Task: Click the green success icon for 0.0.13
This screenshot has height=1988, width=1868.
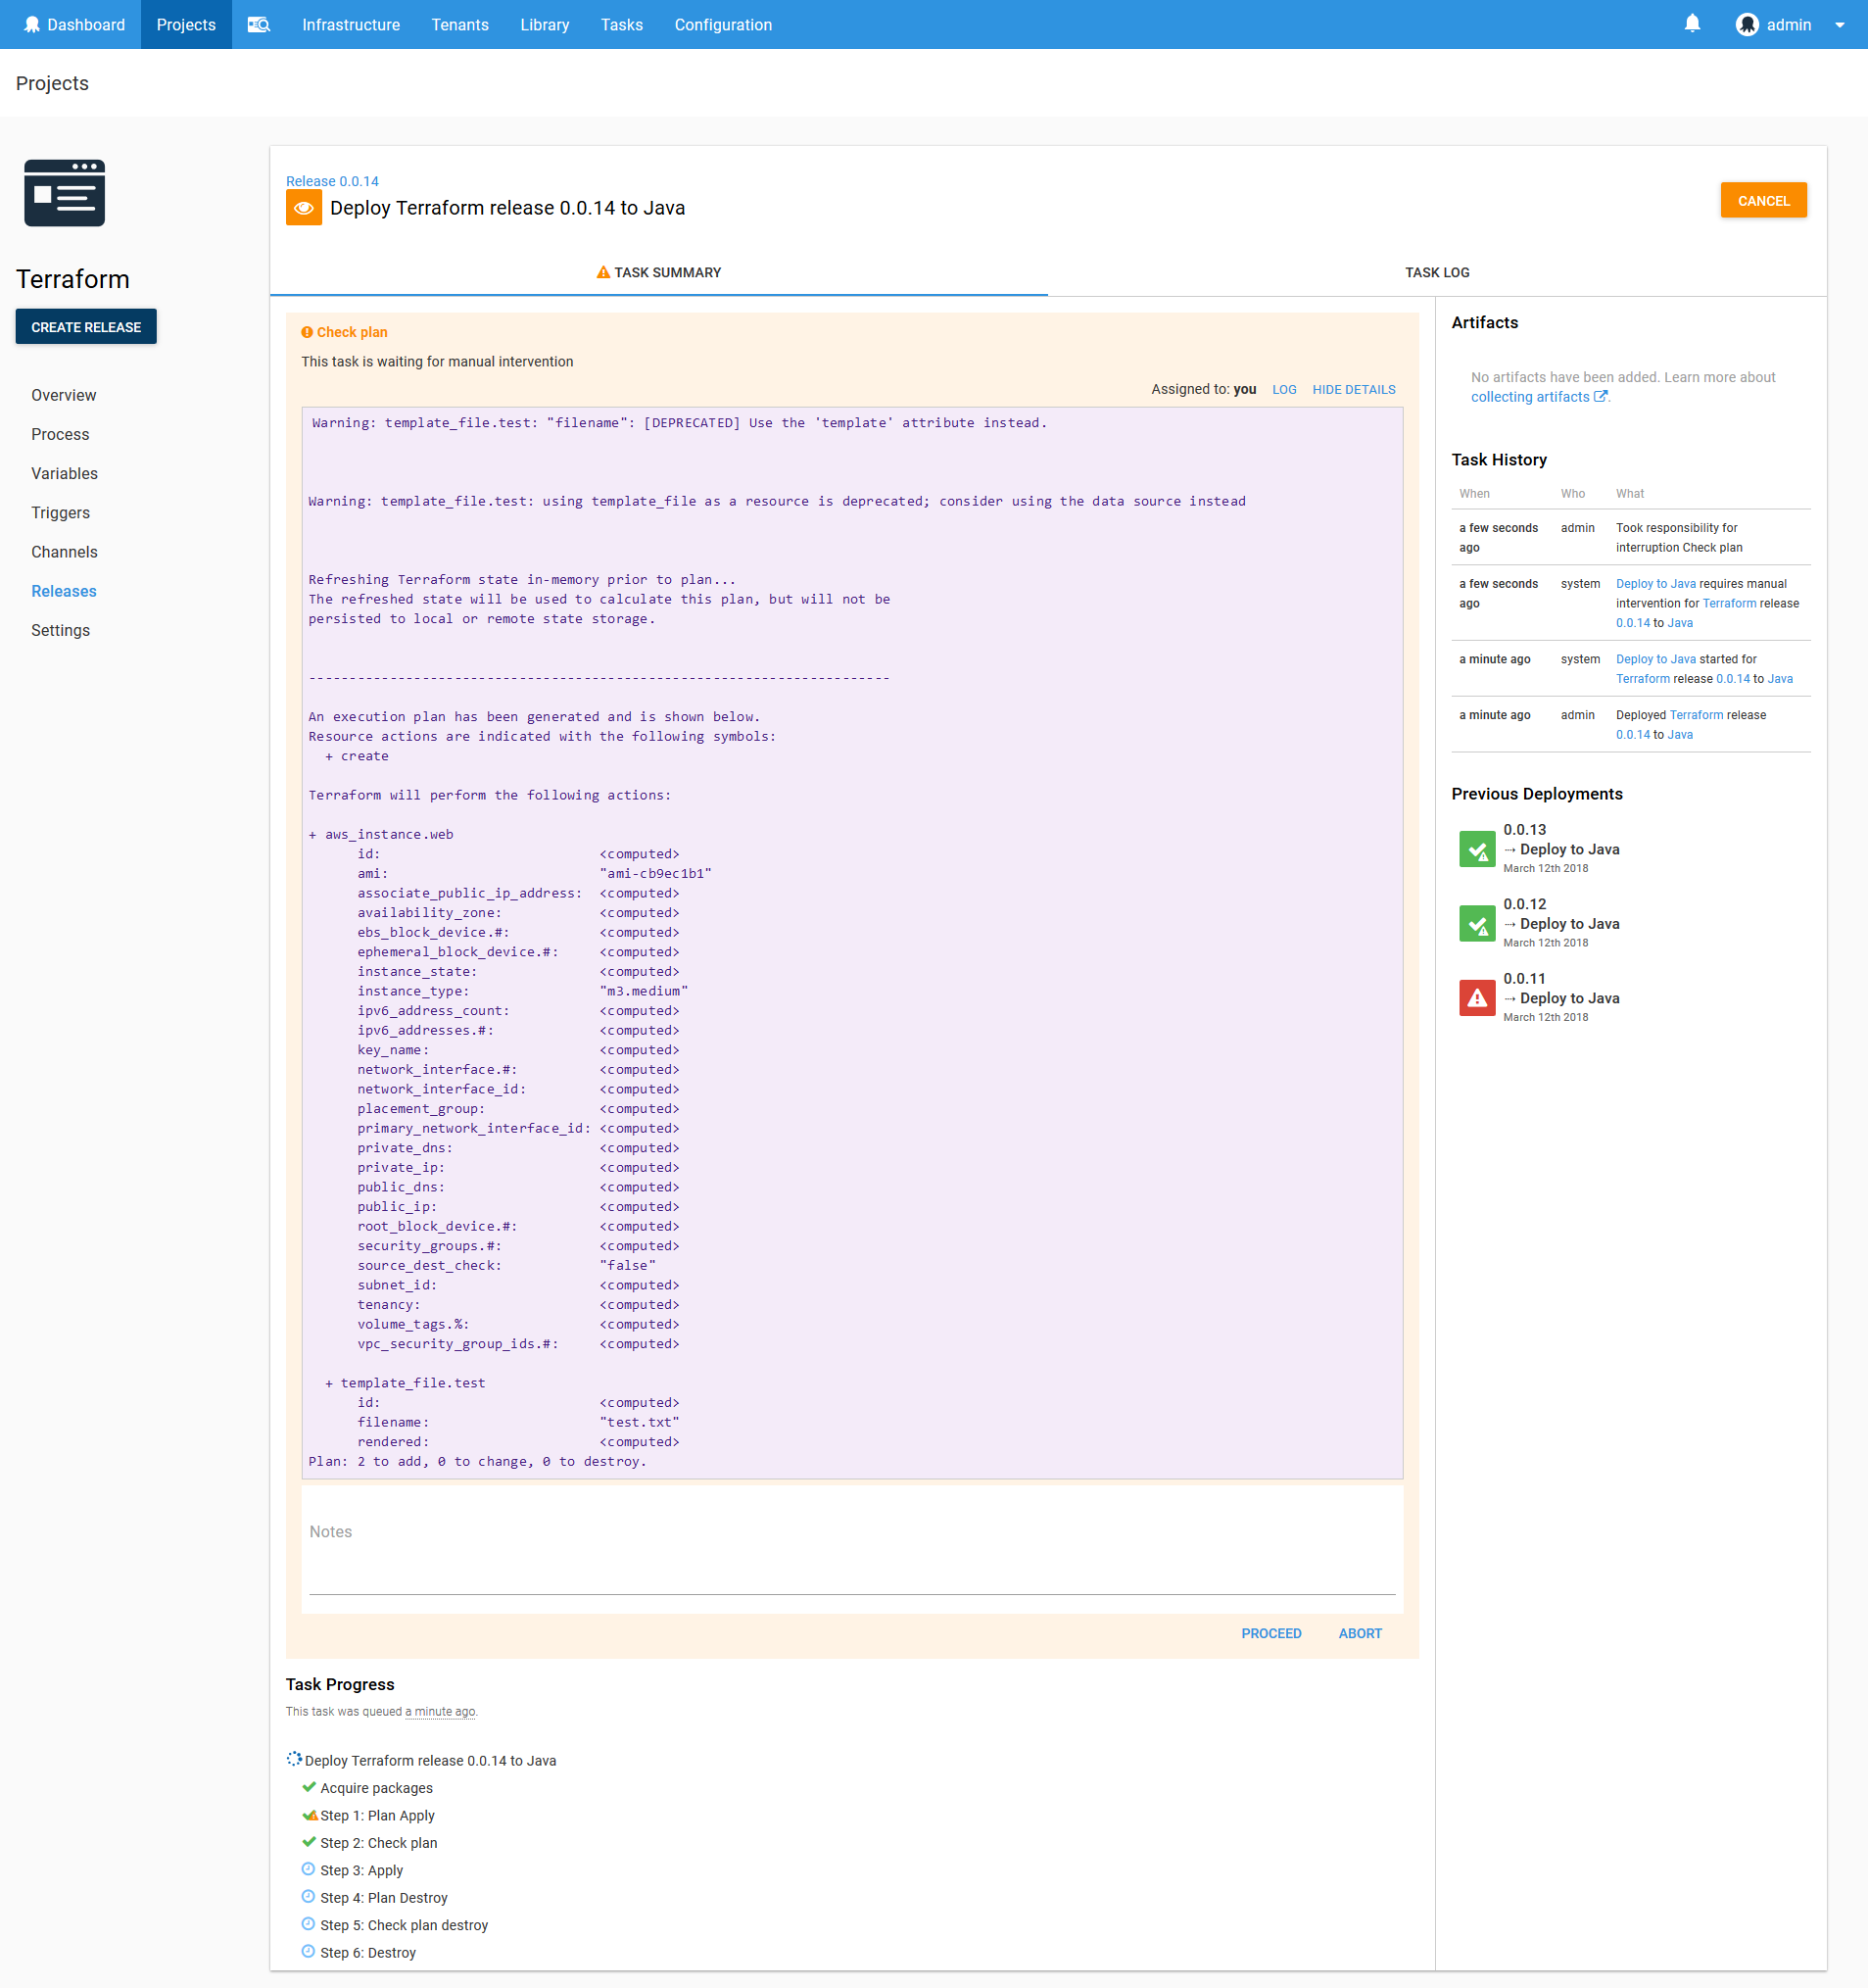Action: [x=1476, y=849]
